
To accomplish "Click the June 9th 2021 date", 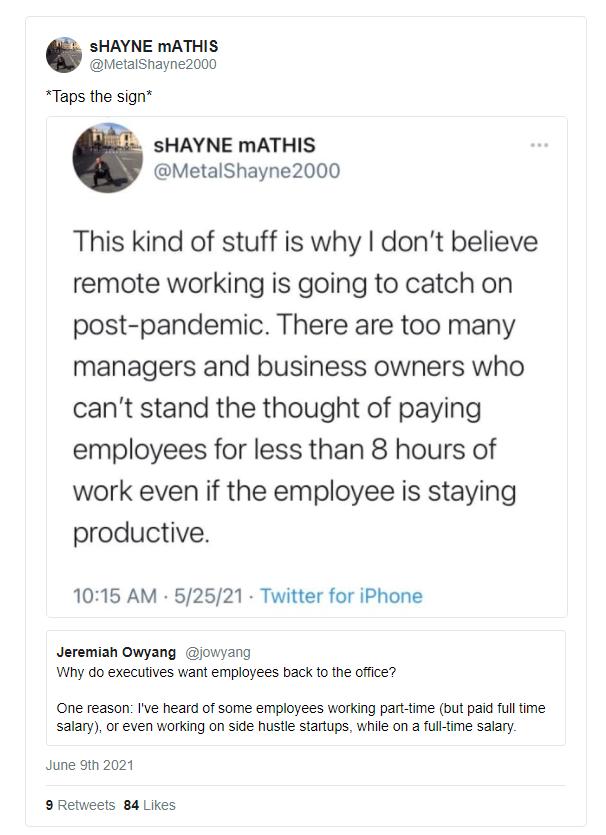I will coord(89,765).
